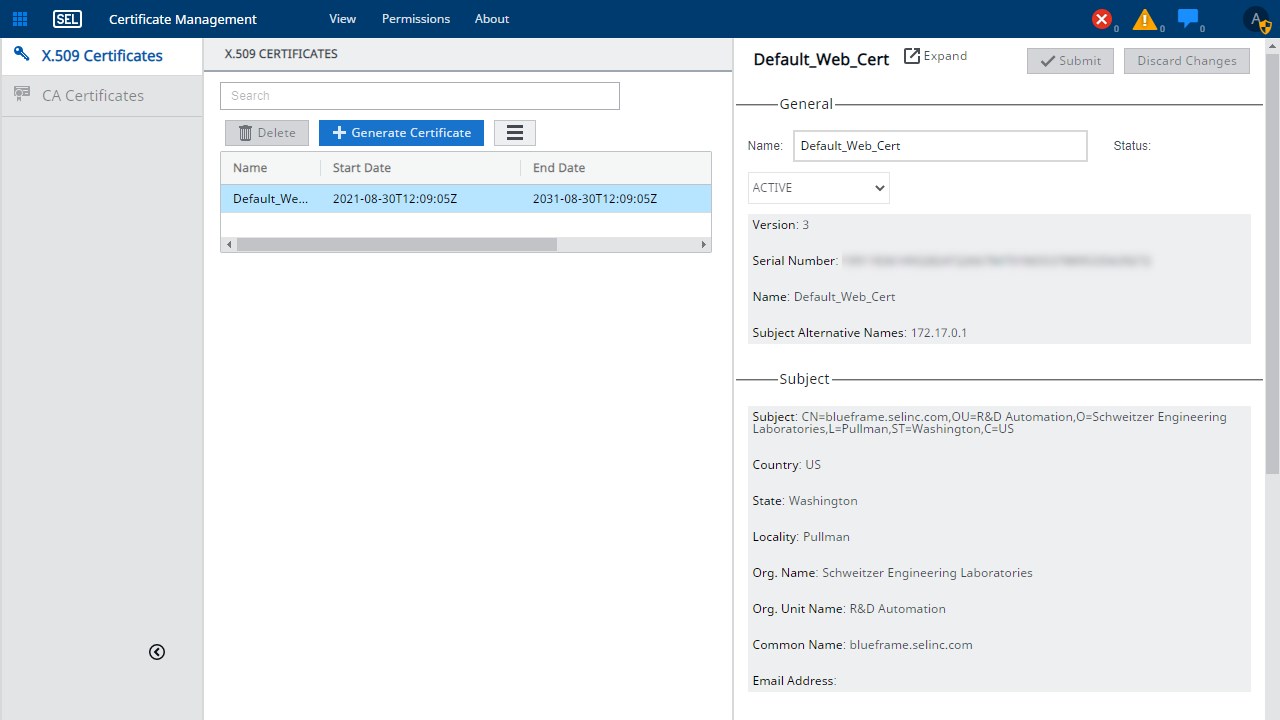Screen dimensions: 1280x720
Task: Click the SEL logo
Action: click(67, 19)
